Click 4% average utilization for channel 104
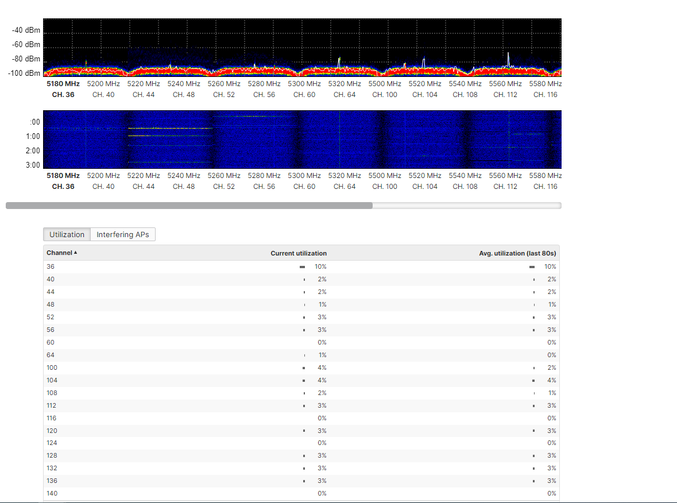Image resolution: width=677 pixels, height=503 pixels. [x=552, y=380]
